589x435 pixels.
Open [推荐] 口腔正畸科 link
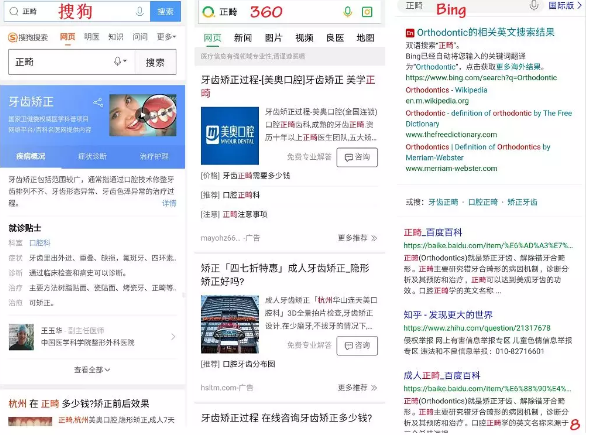[x=230, y=195]
